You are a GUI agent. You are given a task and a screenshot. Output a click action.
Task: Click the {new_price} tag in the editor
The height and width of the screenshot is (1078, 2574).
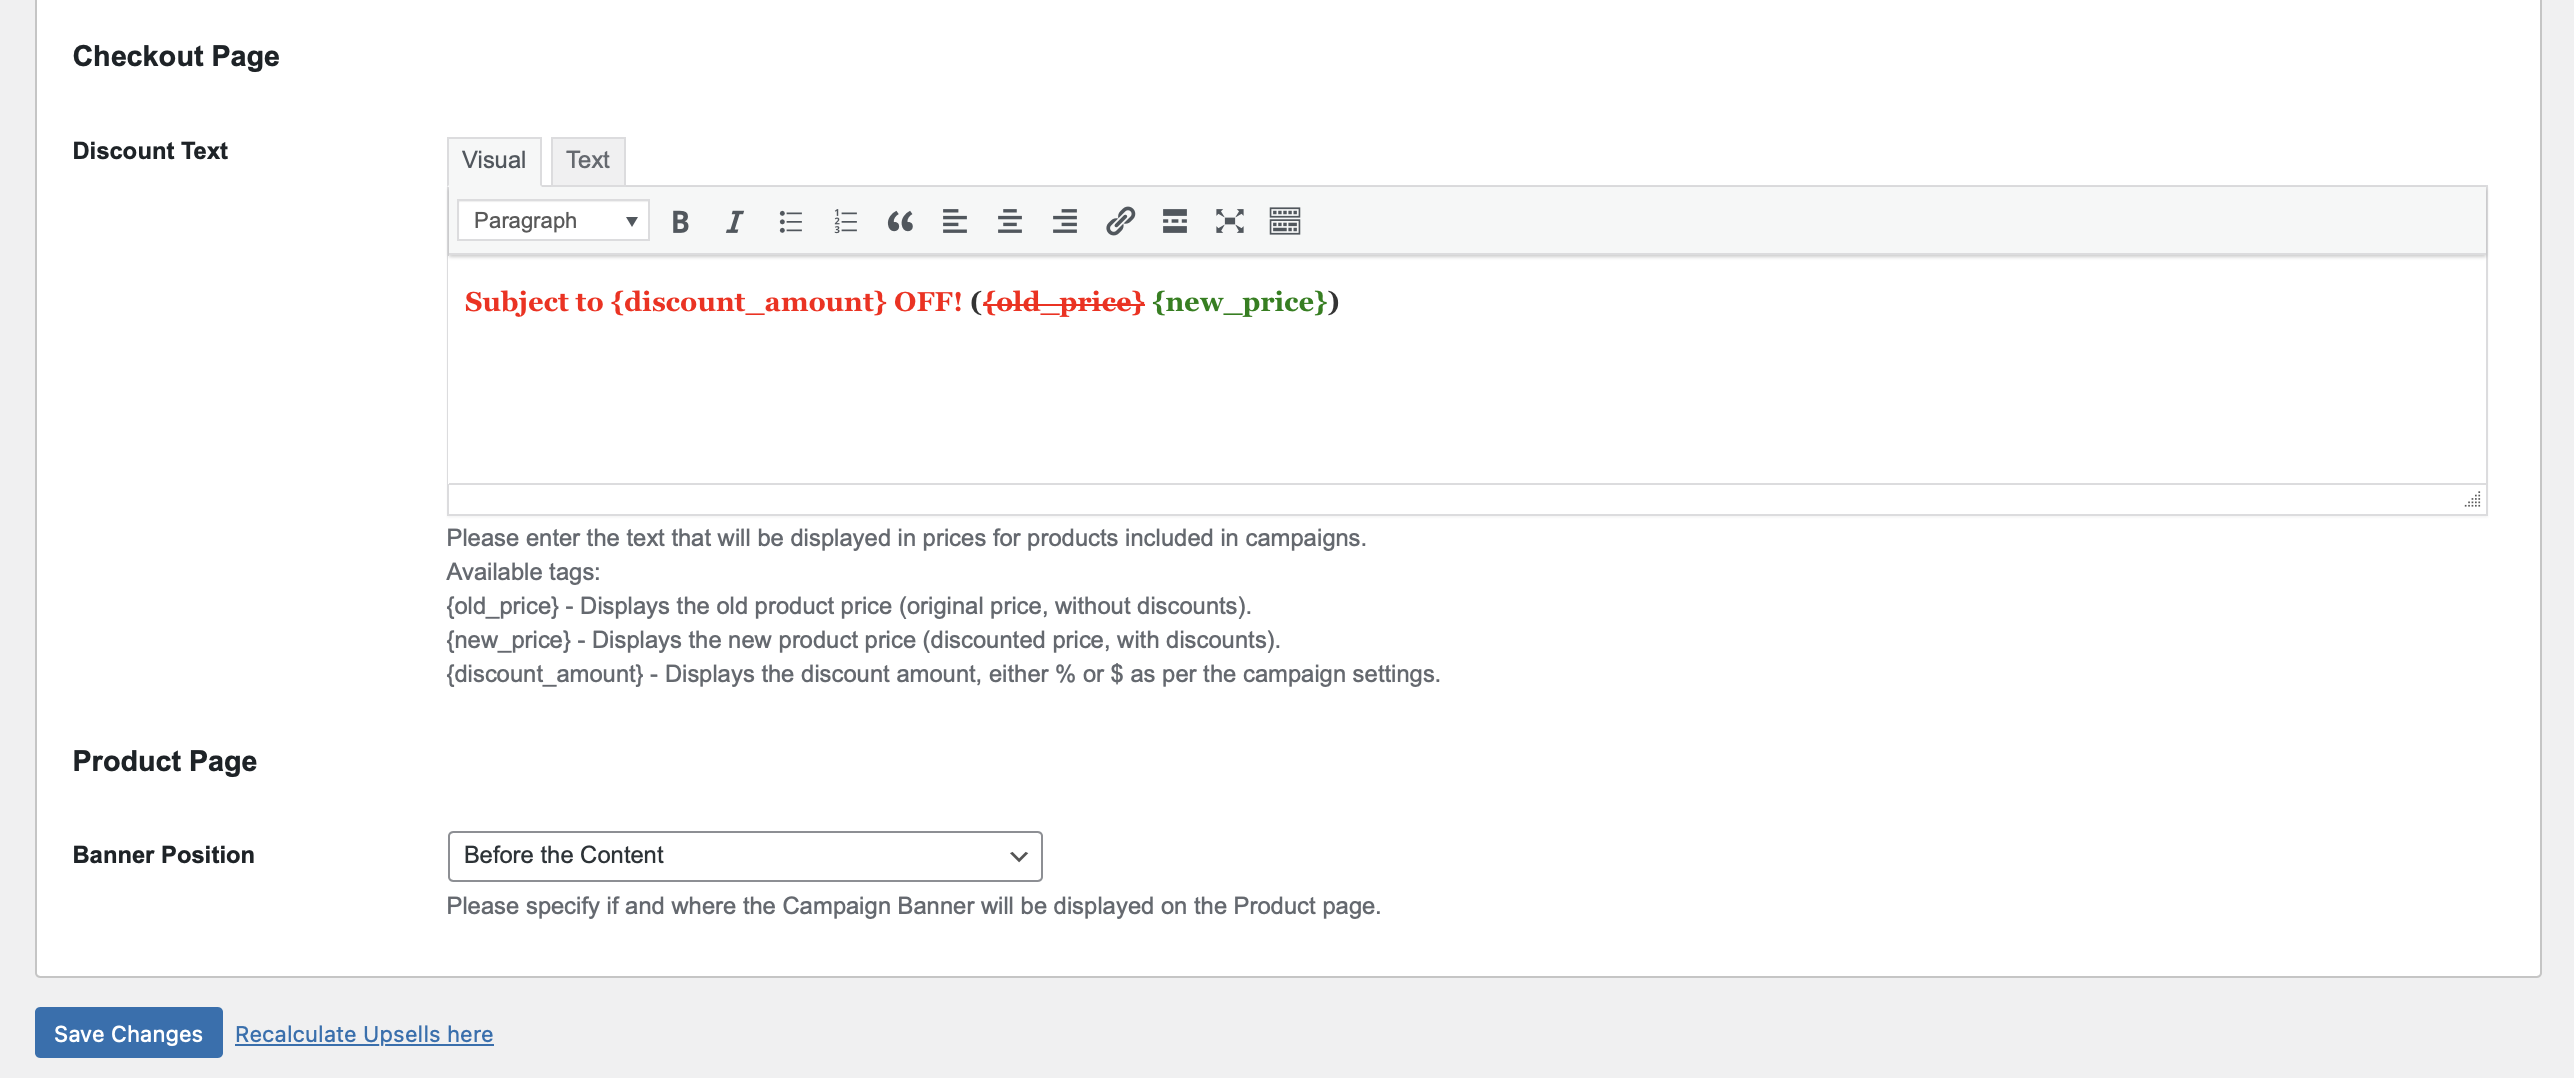[1240, 302]
